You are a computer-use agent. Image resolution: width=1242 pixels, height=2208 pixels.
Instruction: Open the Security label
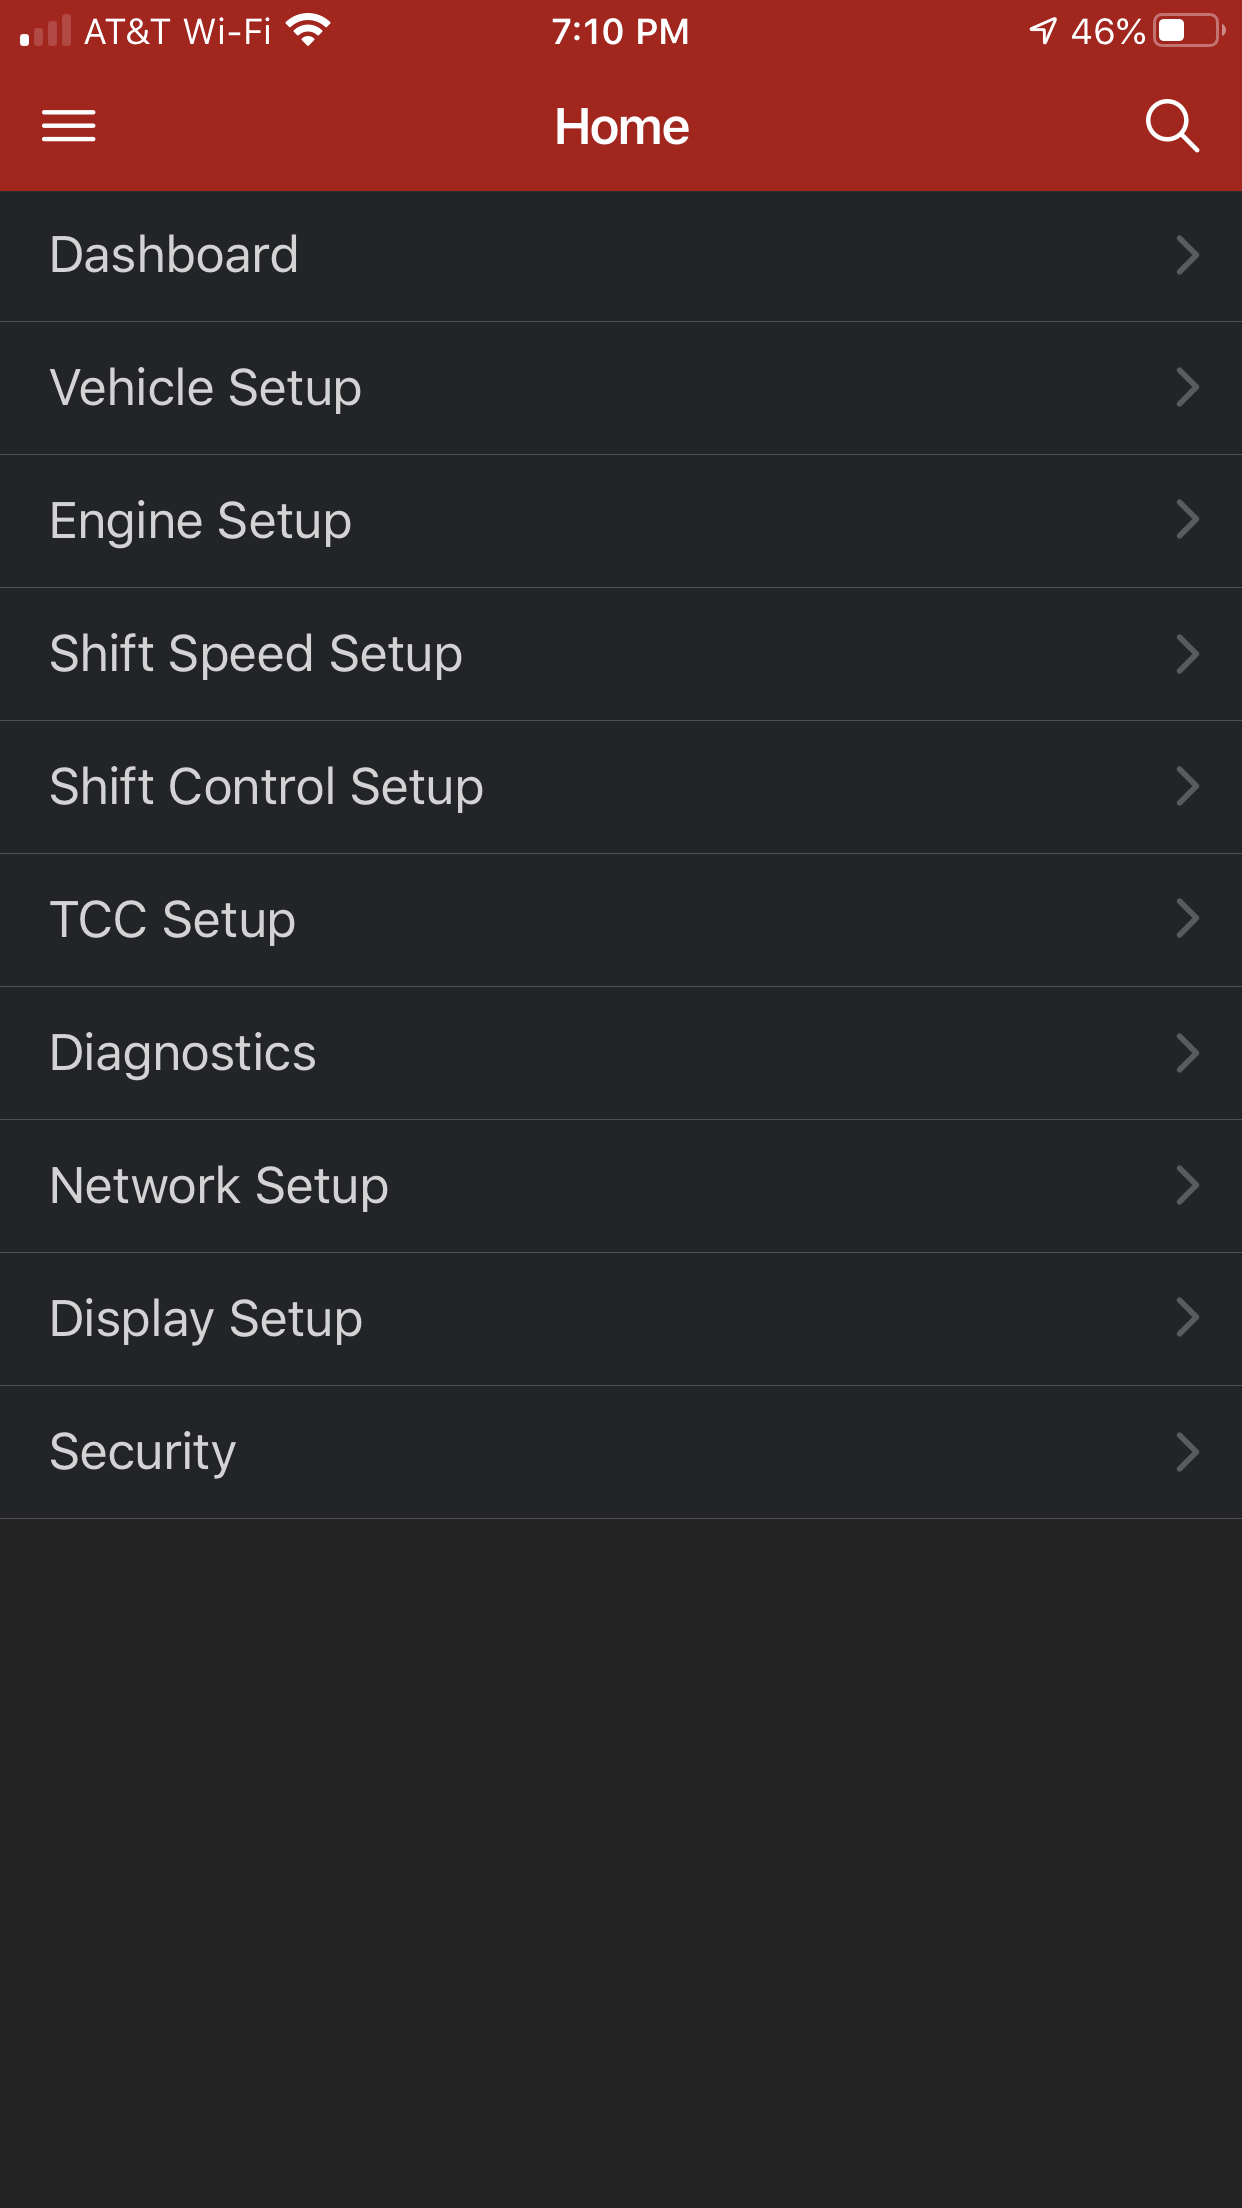[143, 1452]
